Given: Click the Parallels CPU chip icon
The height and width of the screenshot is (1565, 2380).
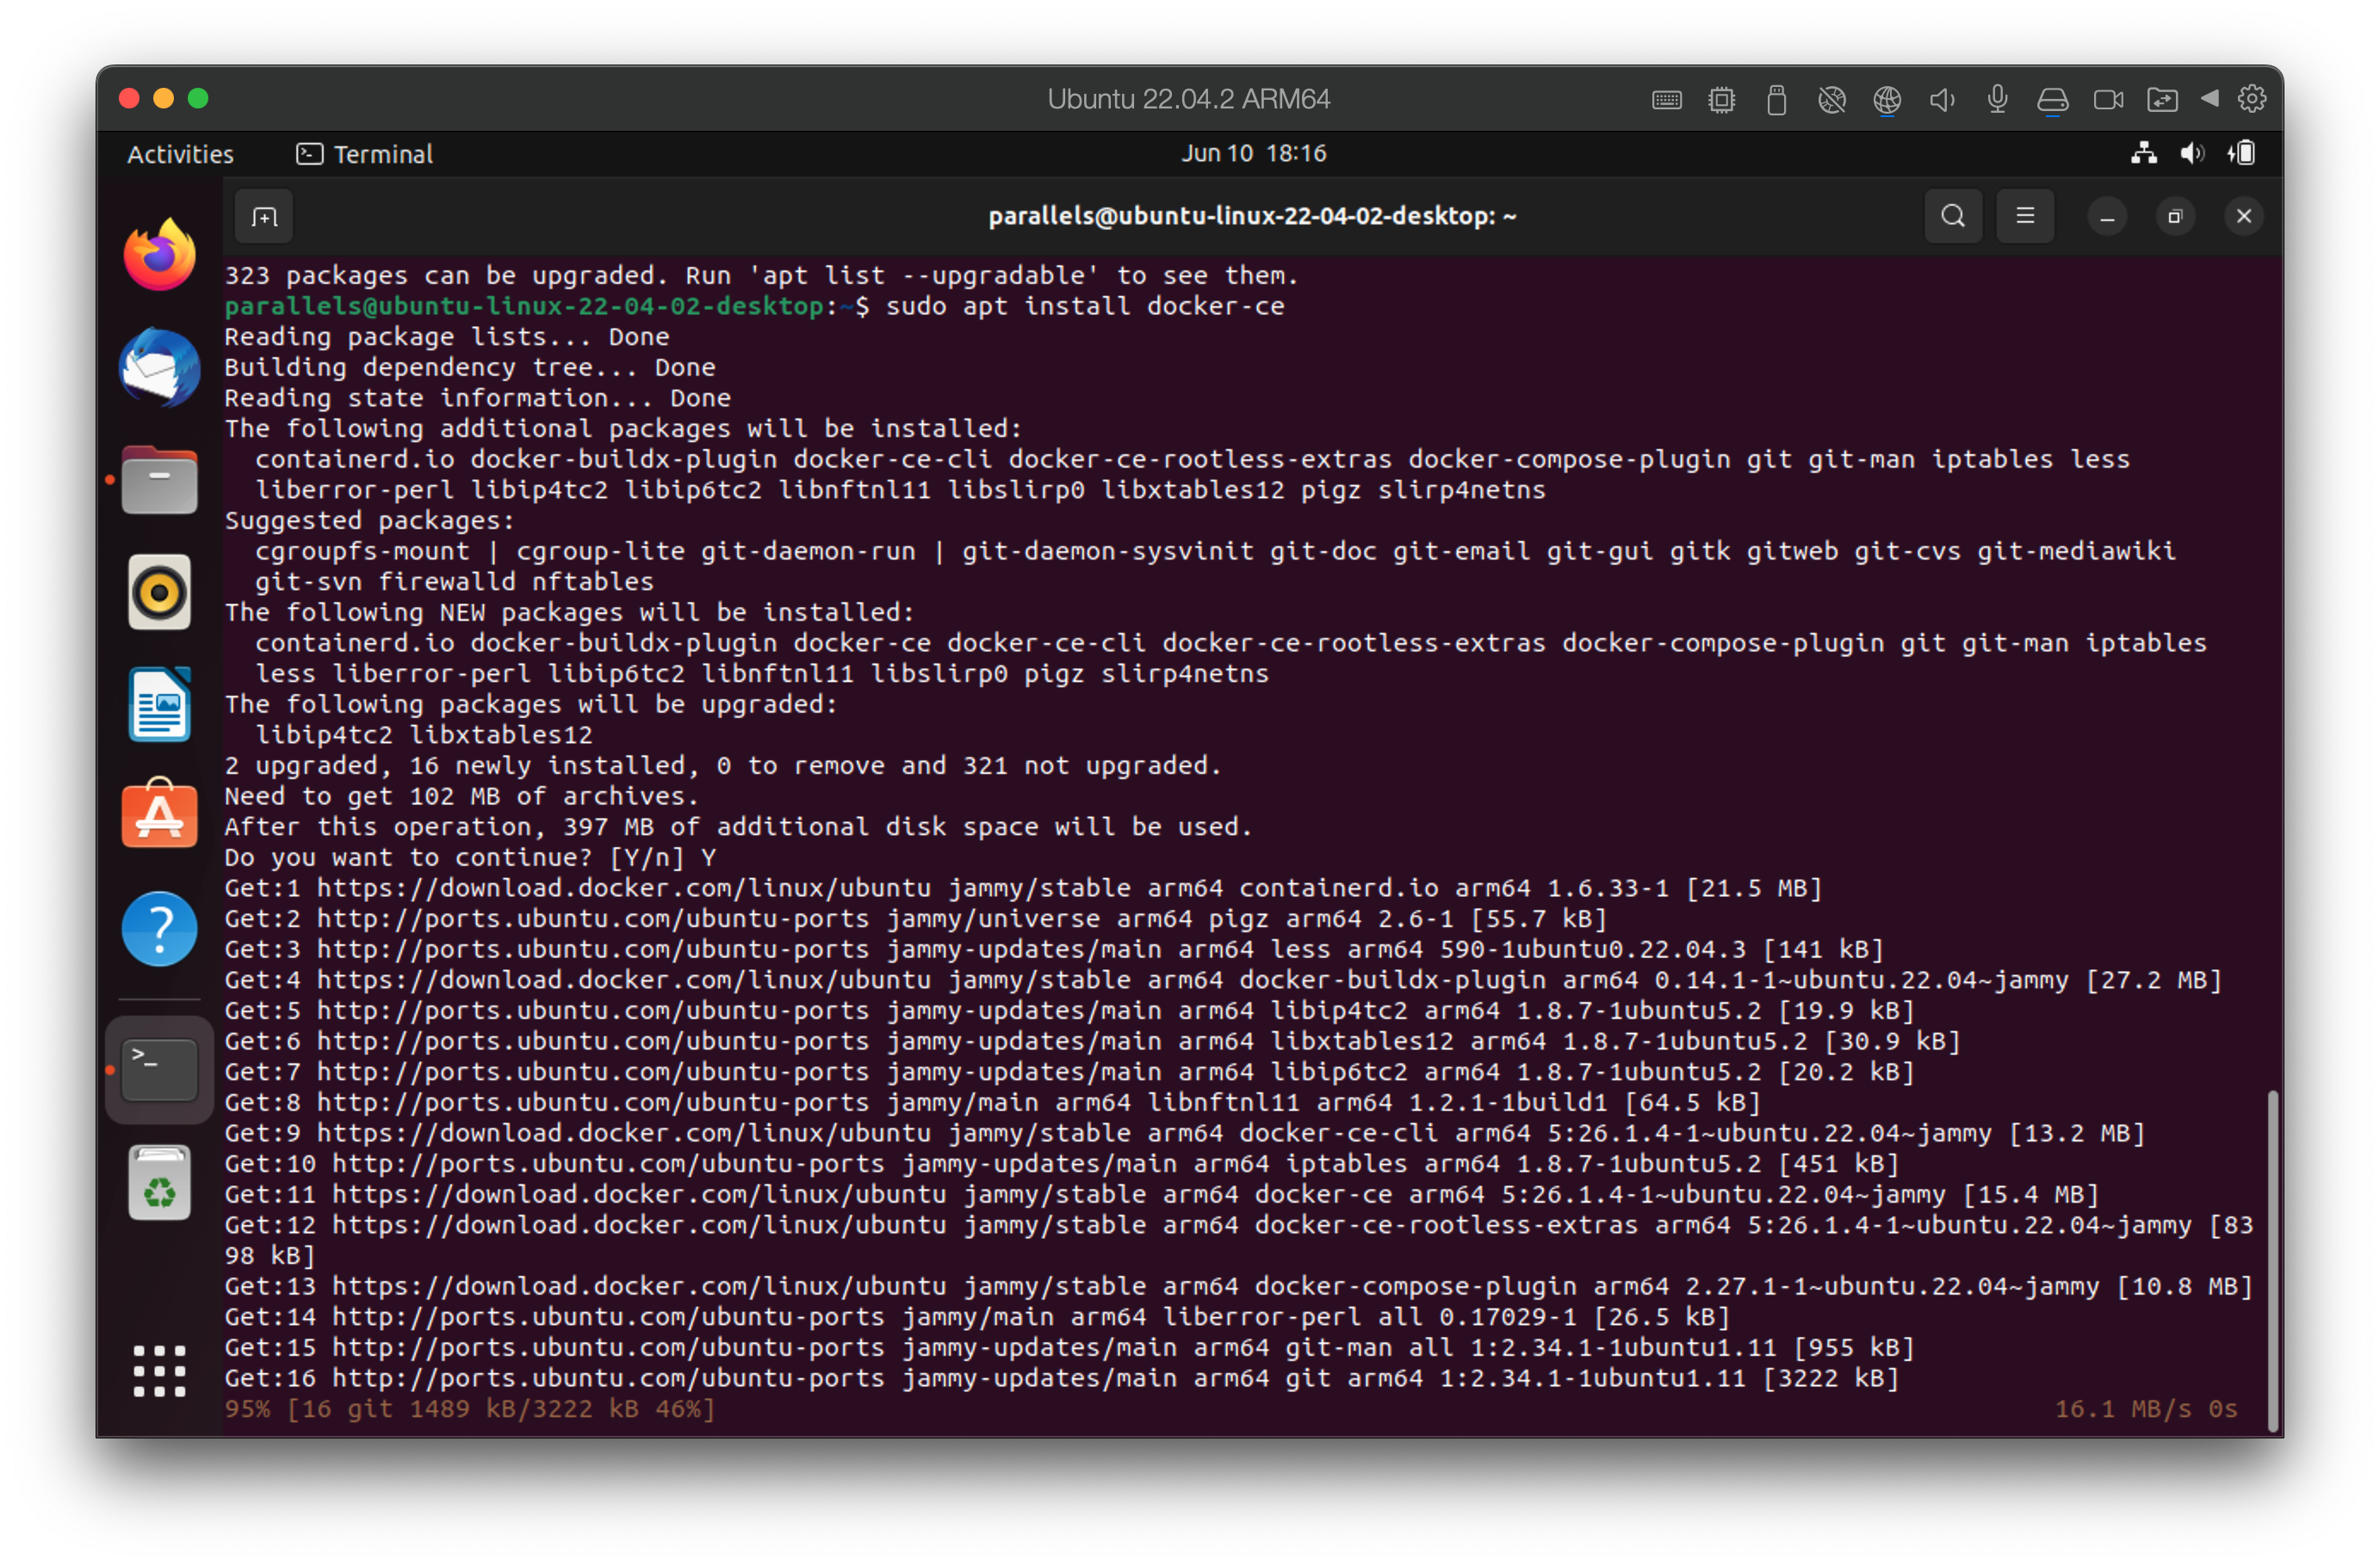Looking at the screenshot, I should [x=1721, y=99].
